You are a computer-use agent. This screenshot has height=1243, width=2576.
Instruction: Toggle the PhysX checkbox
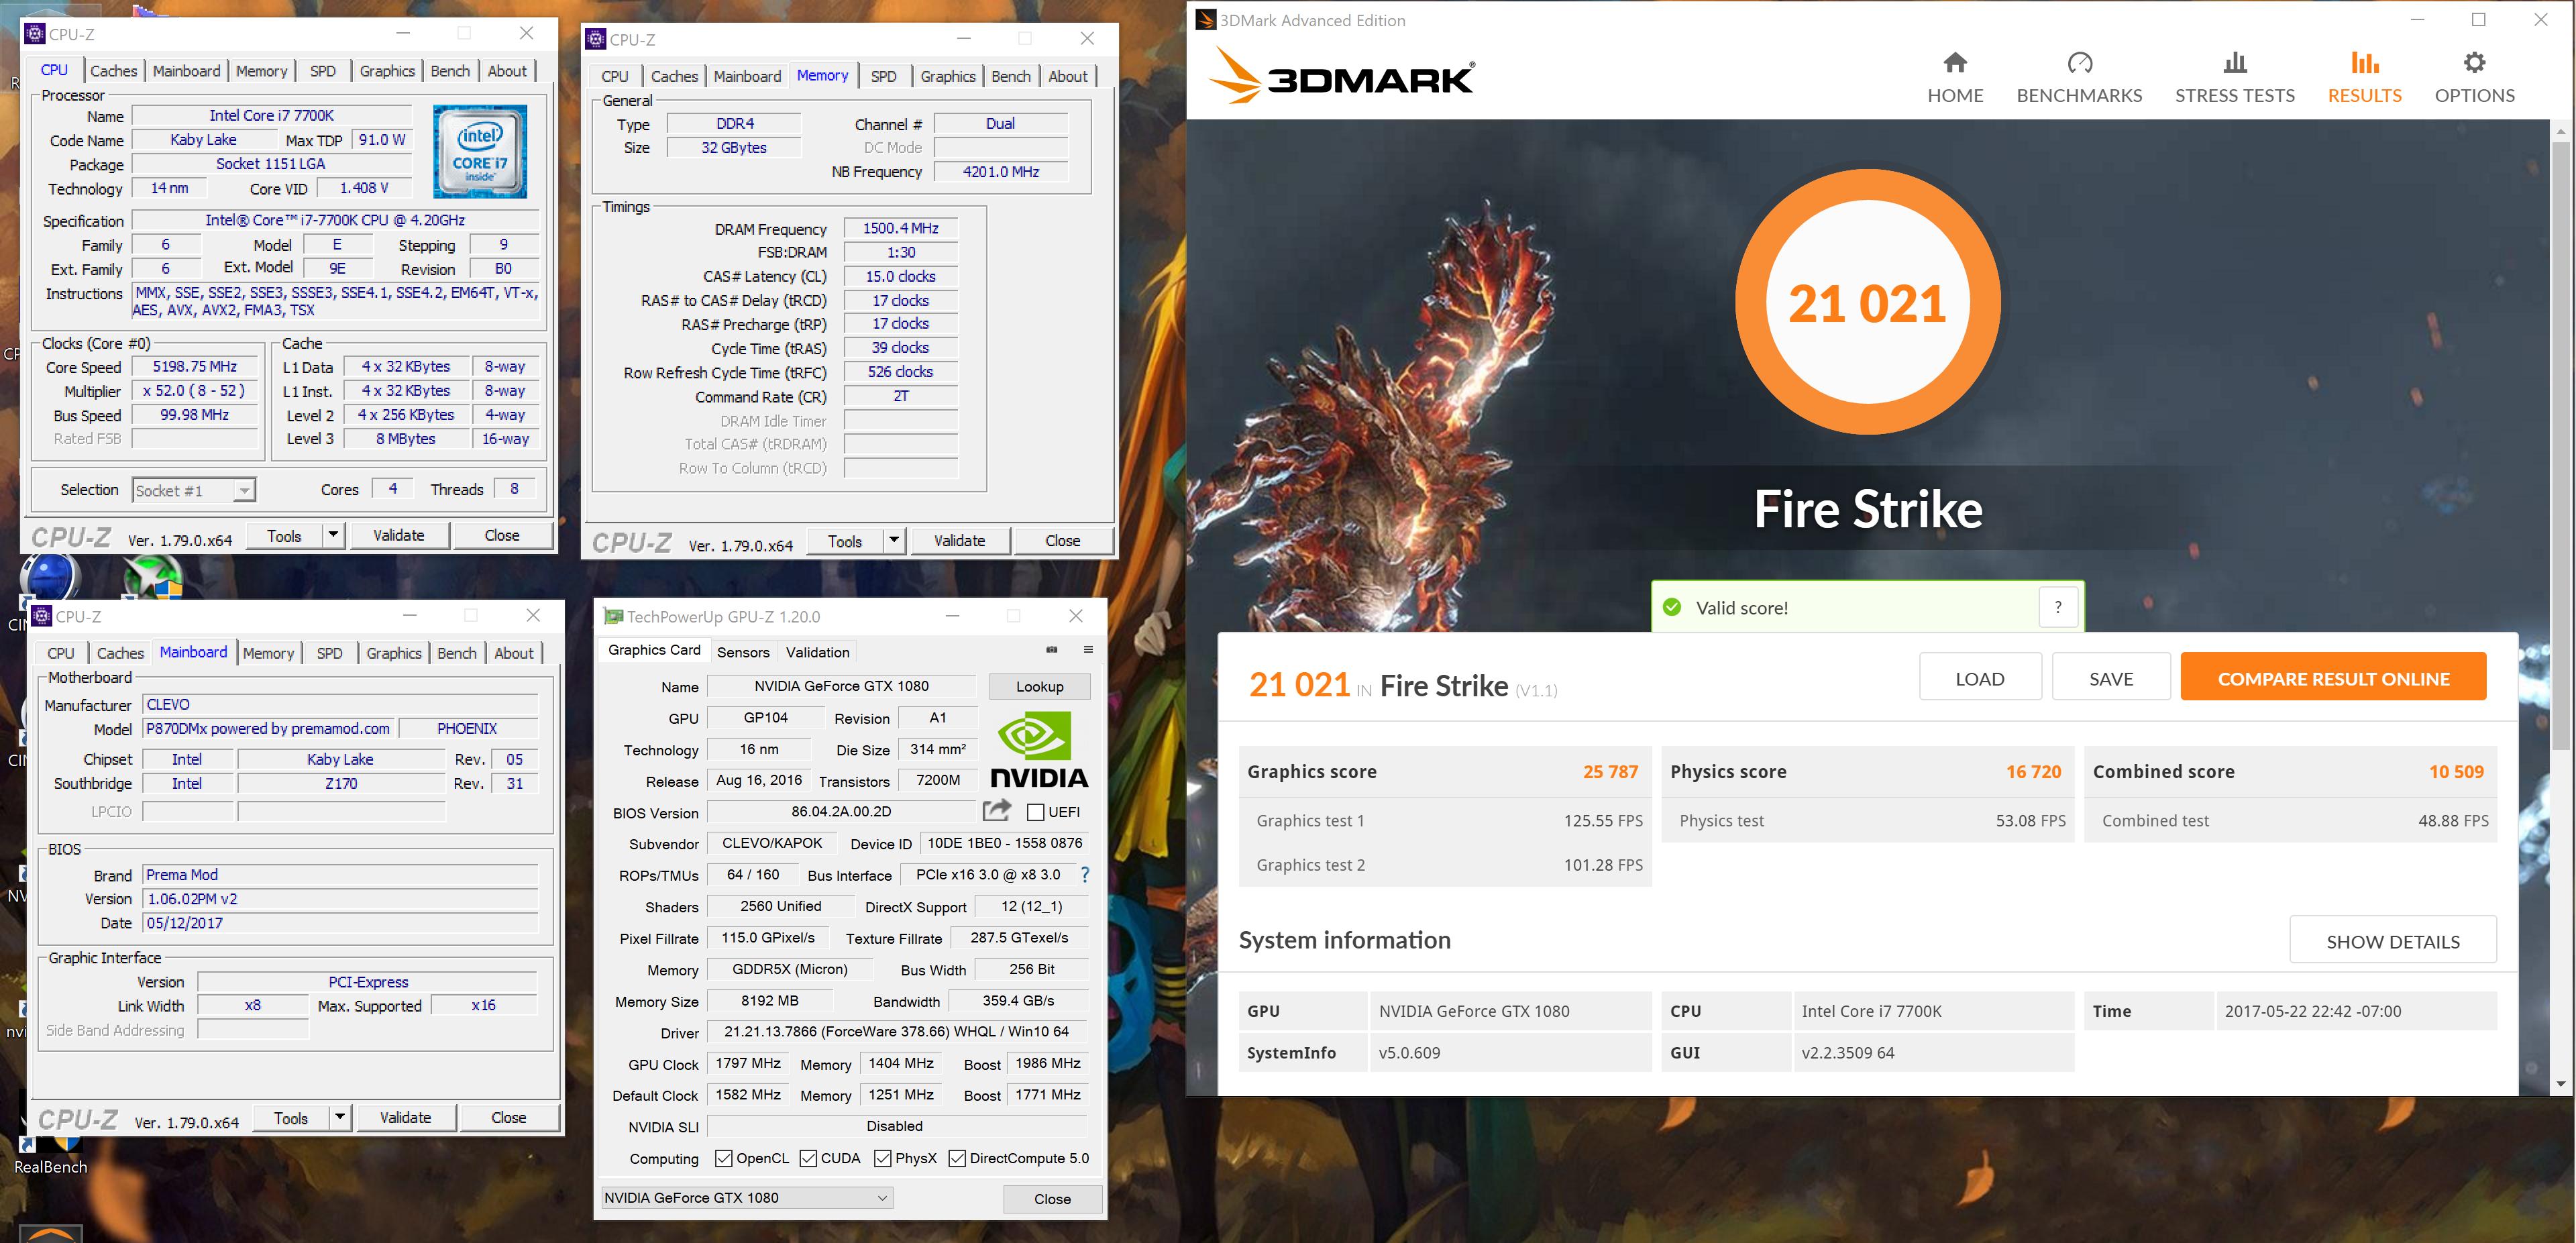click(882, 1158)
